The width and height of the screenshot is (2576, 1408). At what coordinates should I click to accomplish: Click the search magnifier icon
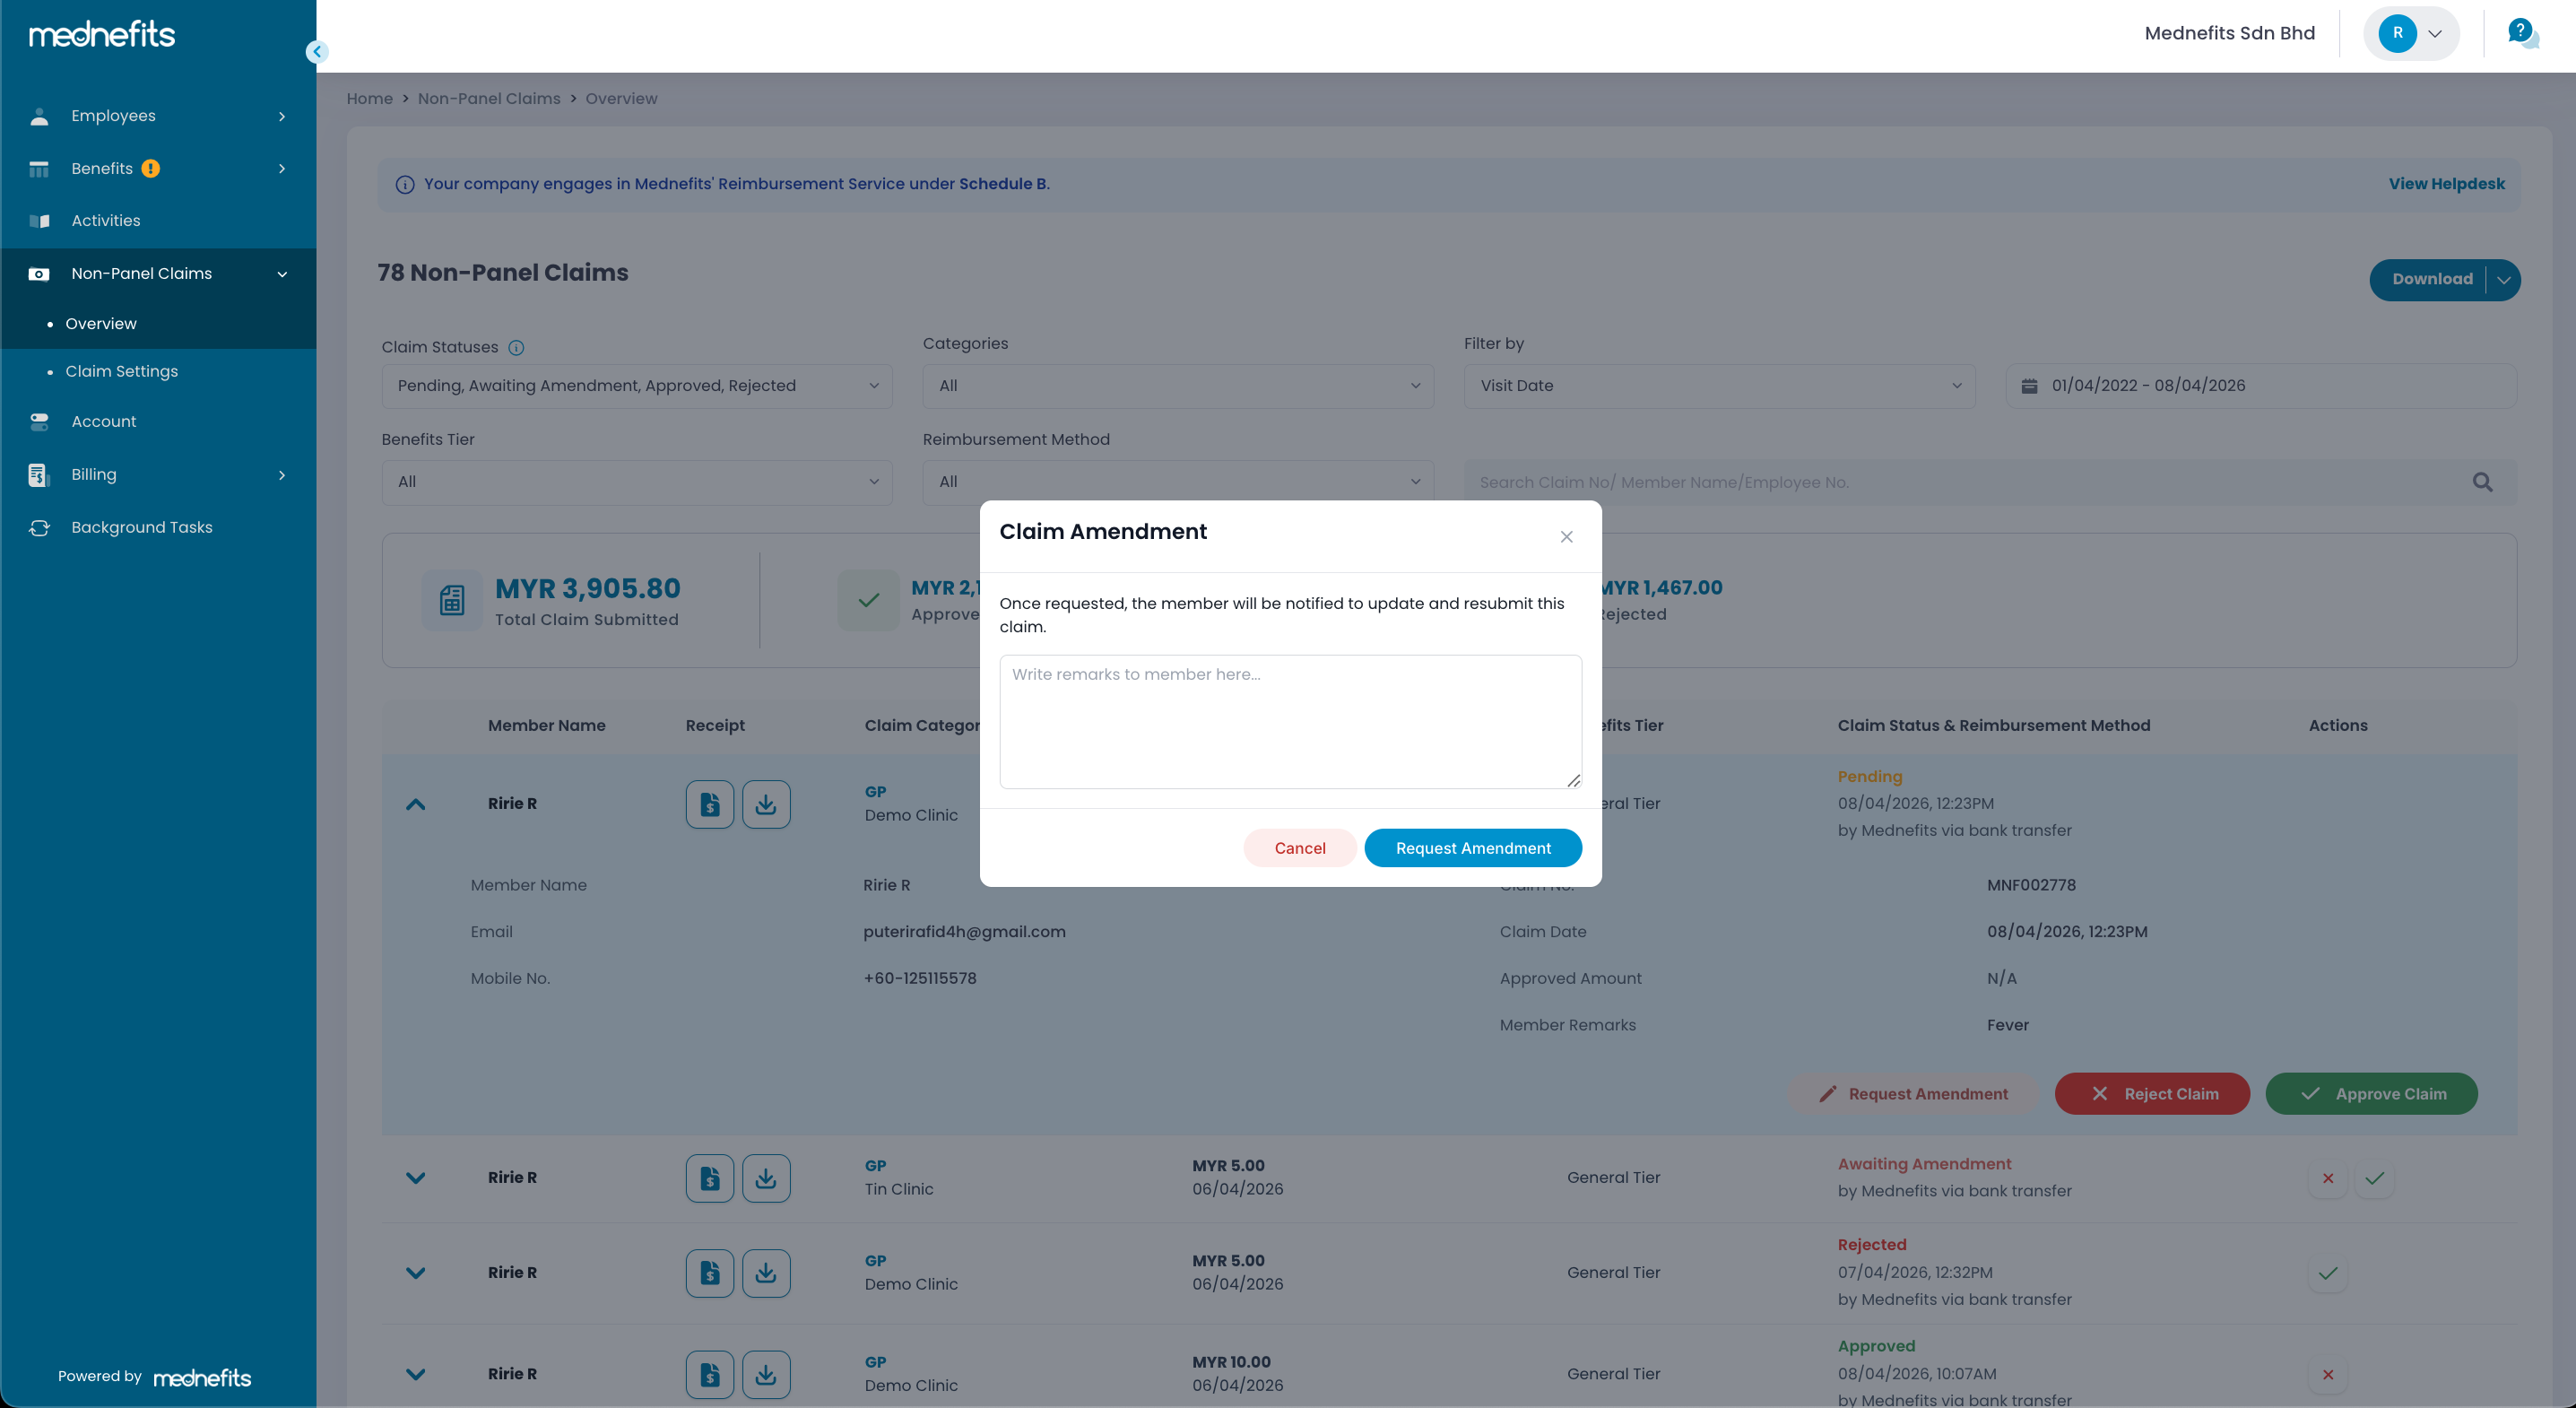(2482, 482)
